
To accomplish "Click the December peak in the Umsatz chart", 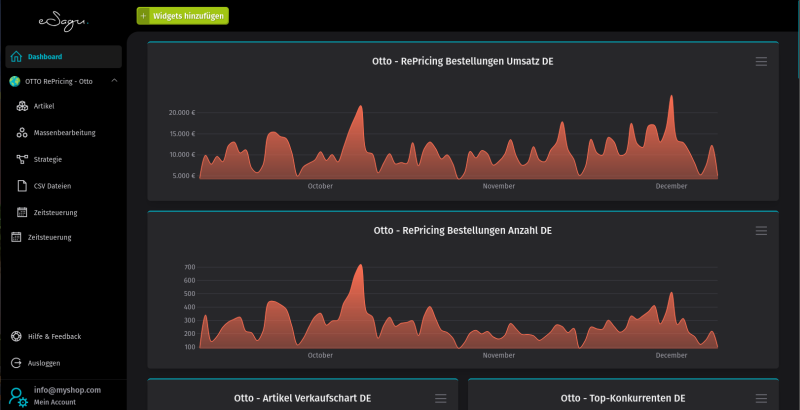I will pyautogui.click(x=671, y=98).
